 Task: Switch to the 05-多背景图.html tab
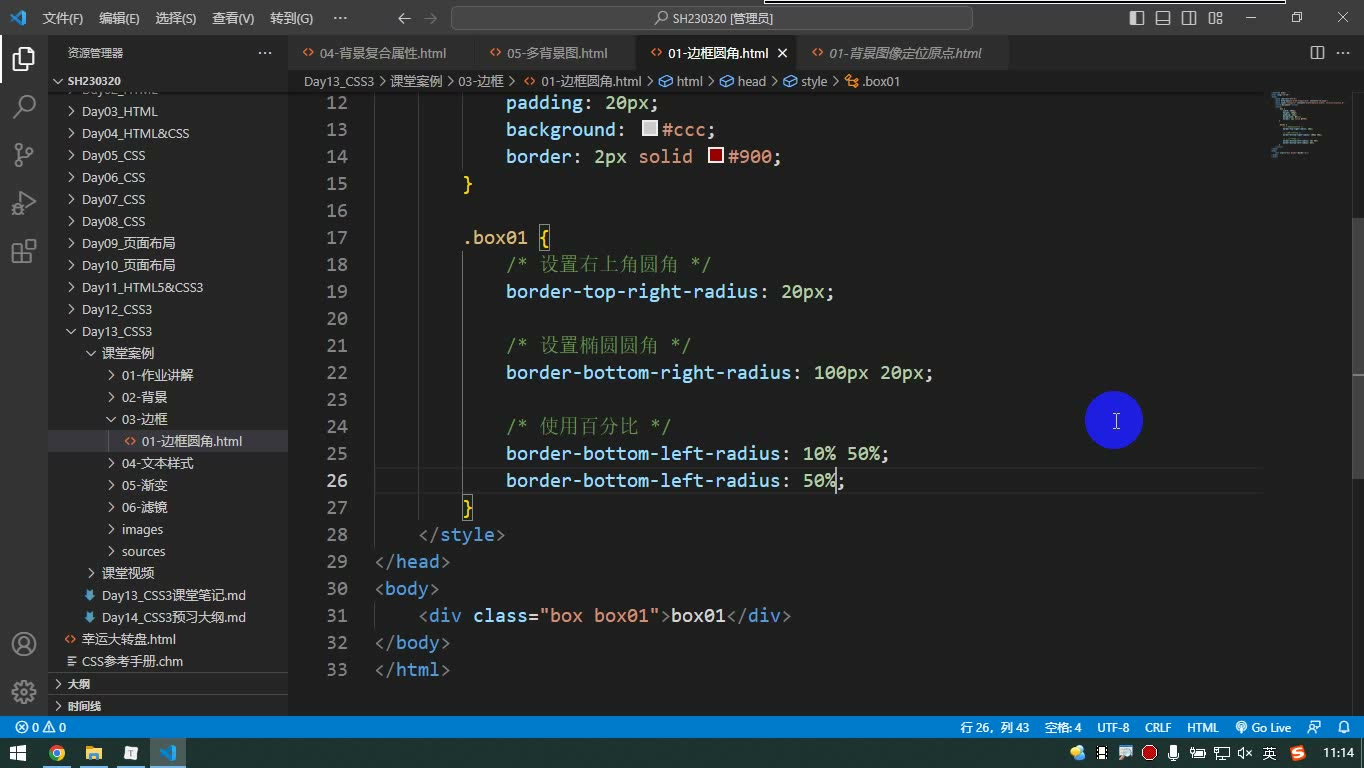coord(557,53)
